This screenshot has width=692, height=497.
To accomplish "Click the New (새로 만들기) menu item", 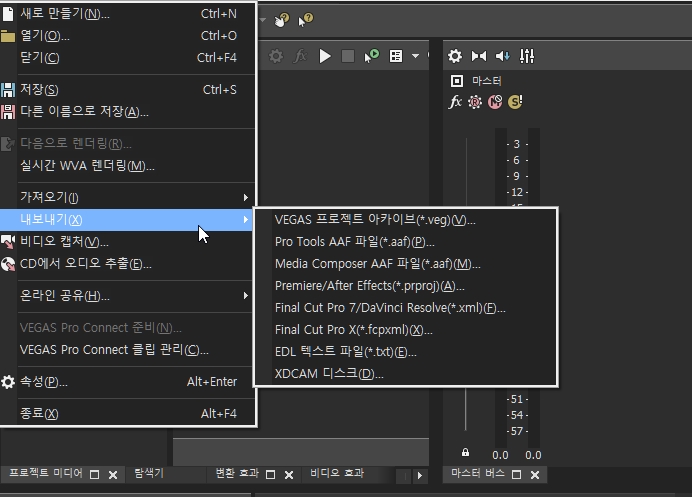I will 128,14.
